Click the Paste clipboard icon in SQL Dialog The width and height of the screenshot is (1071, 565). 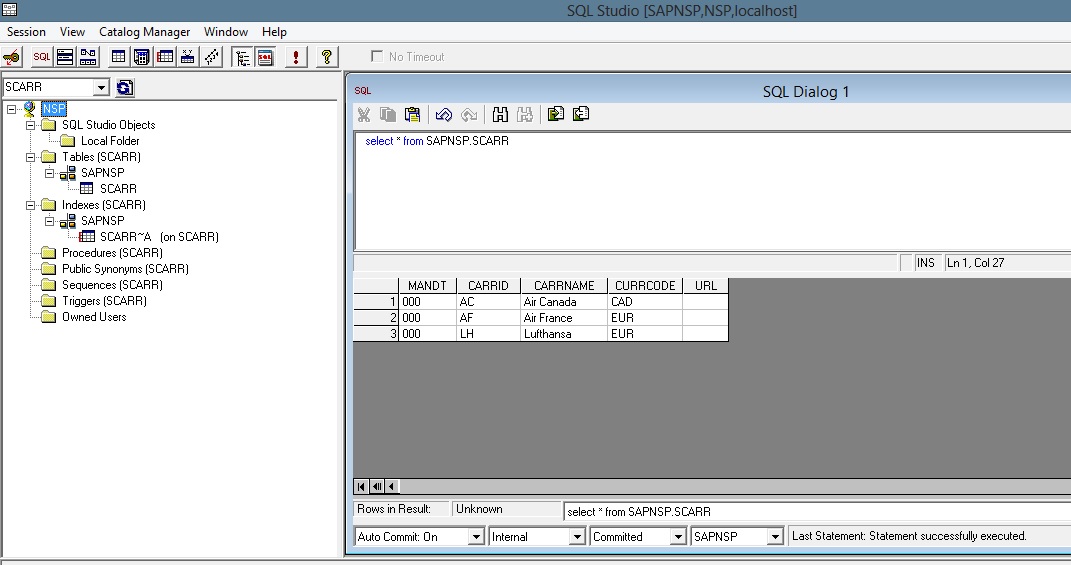pos(412,114)
